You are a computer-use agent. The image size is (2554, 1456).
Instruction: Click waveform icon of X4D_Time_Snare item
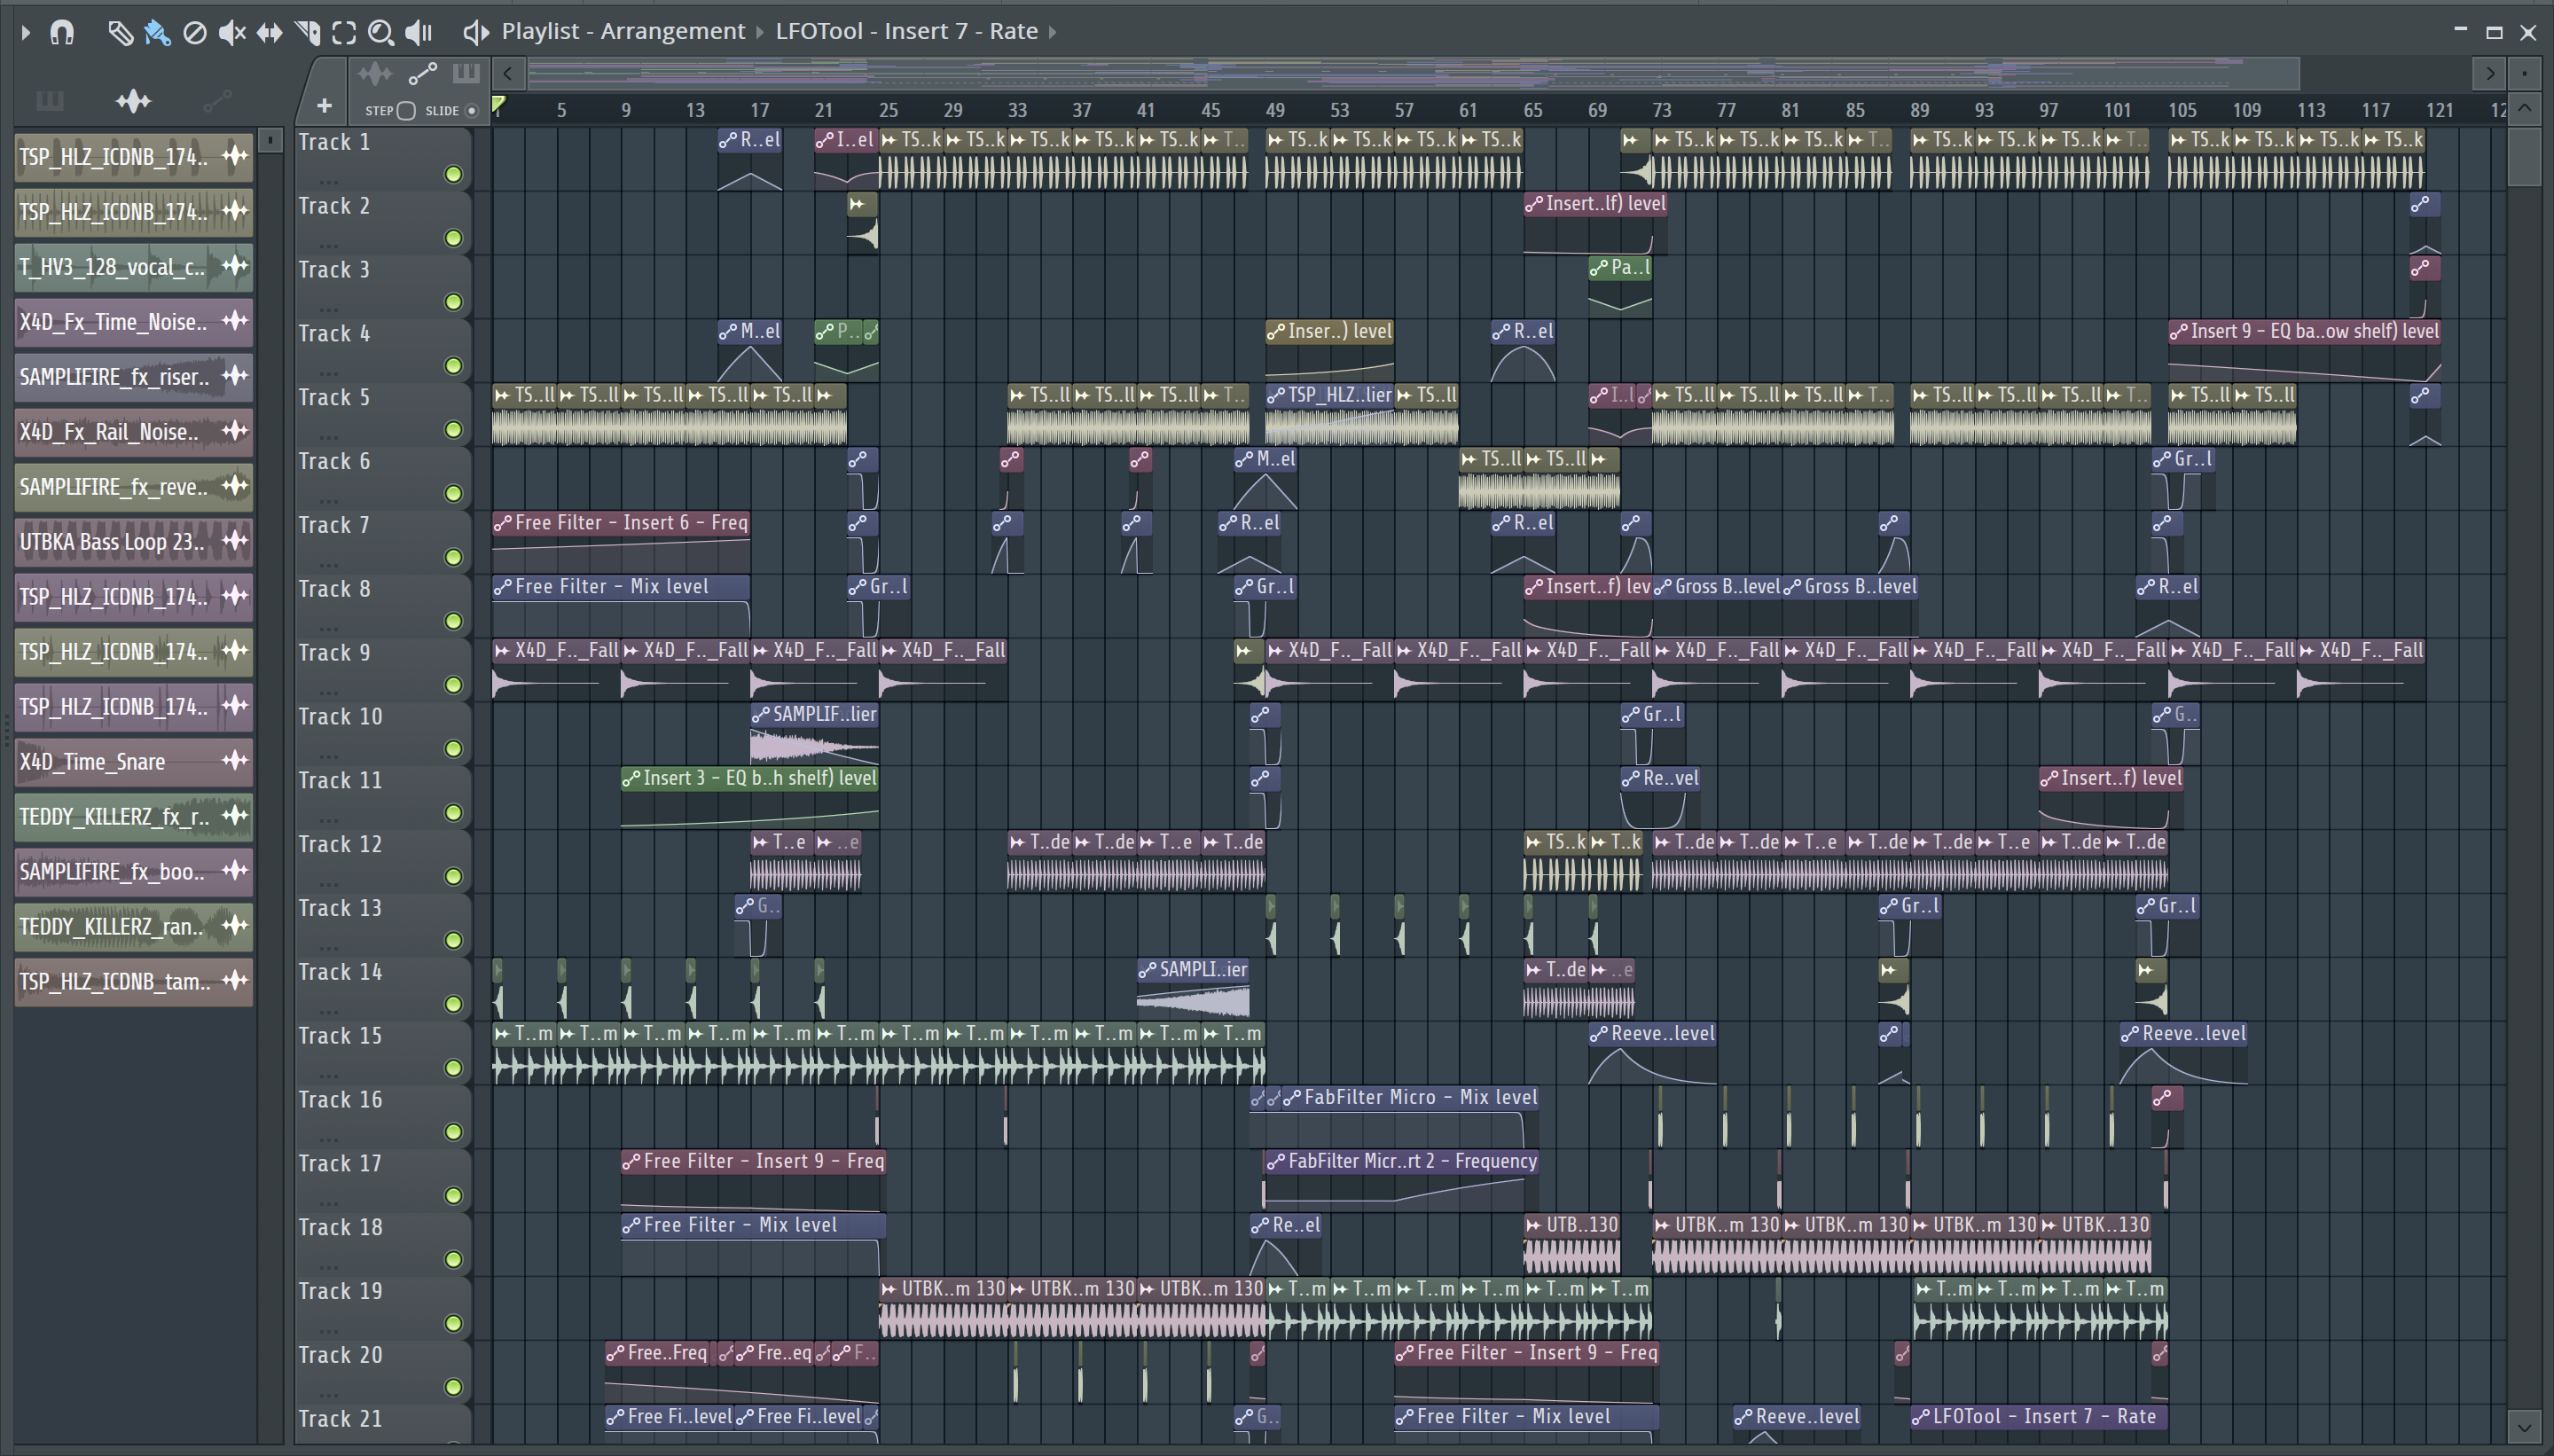tap(235, 761)
